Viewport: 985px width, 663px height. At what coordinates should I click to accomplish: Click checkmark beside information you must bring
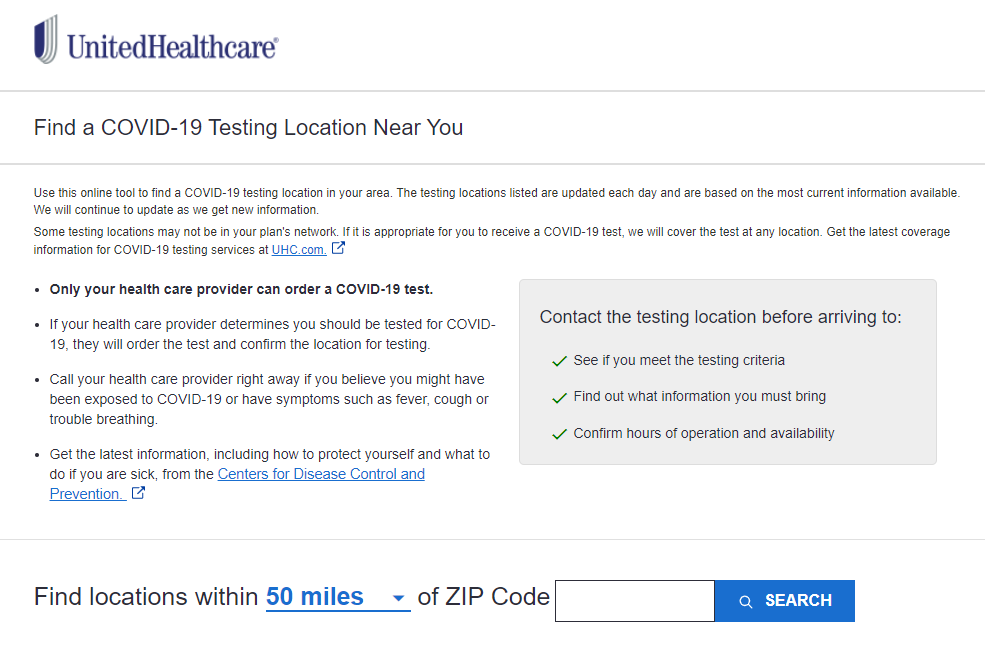click(x=559, y=398)
